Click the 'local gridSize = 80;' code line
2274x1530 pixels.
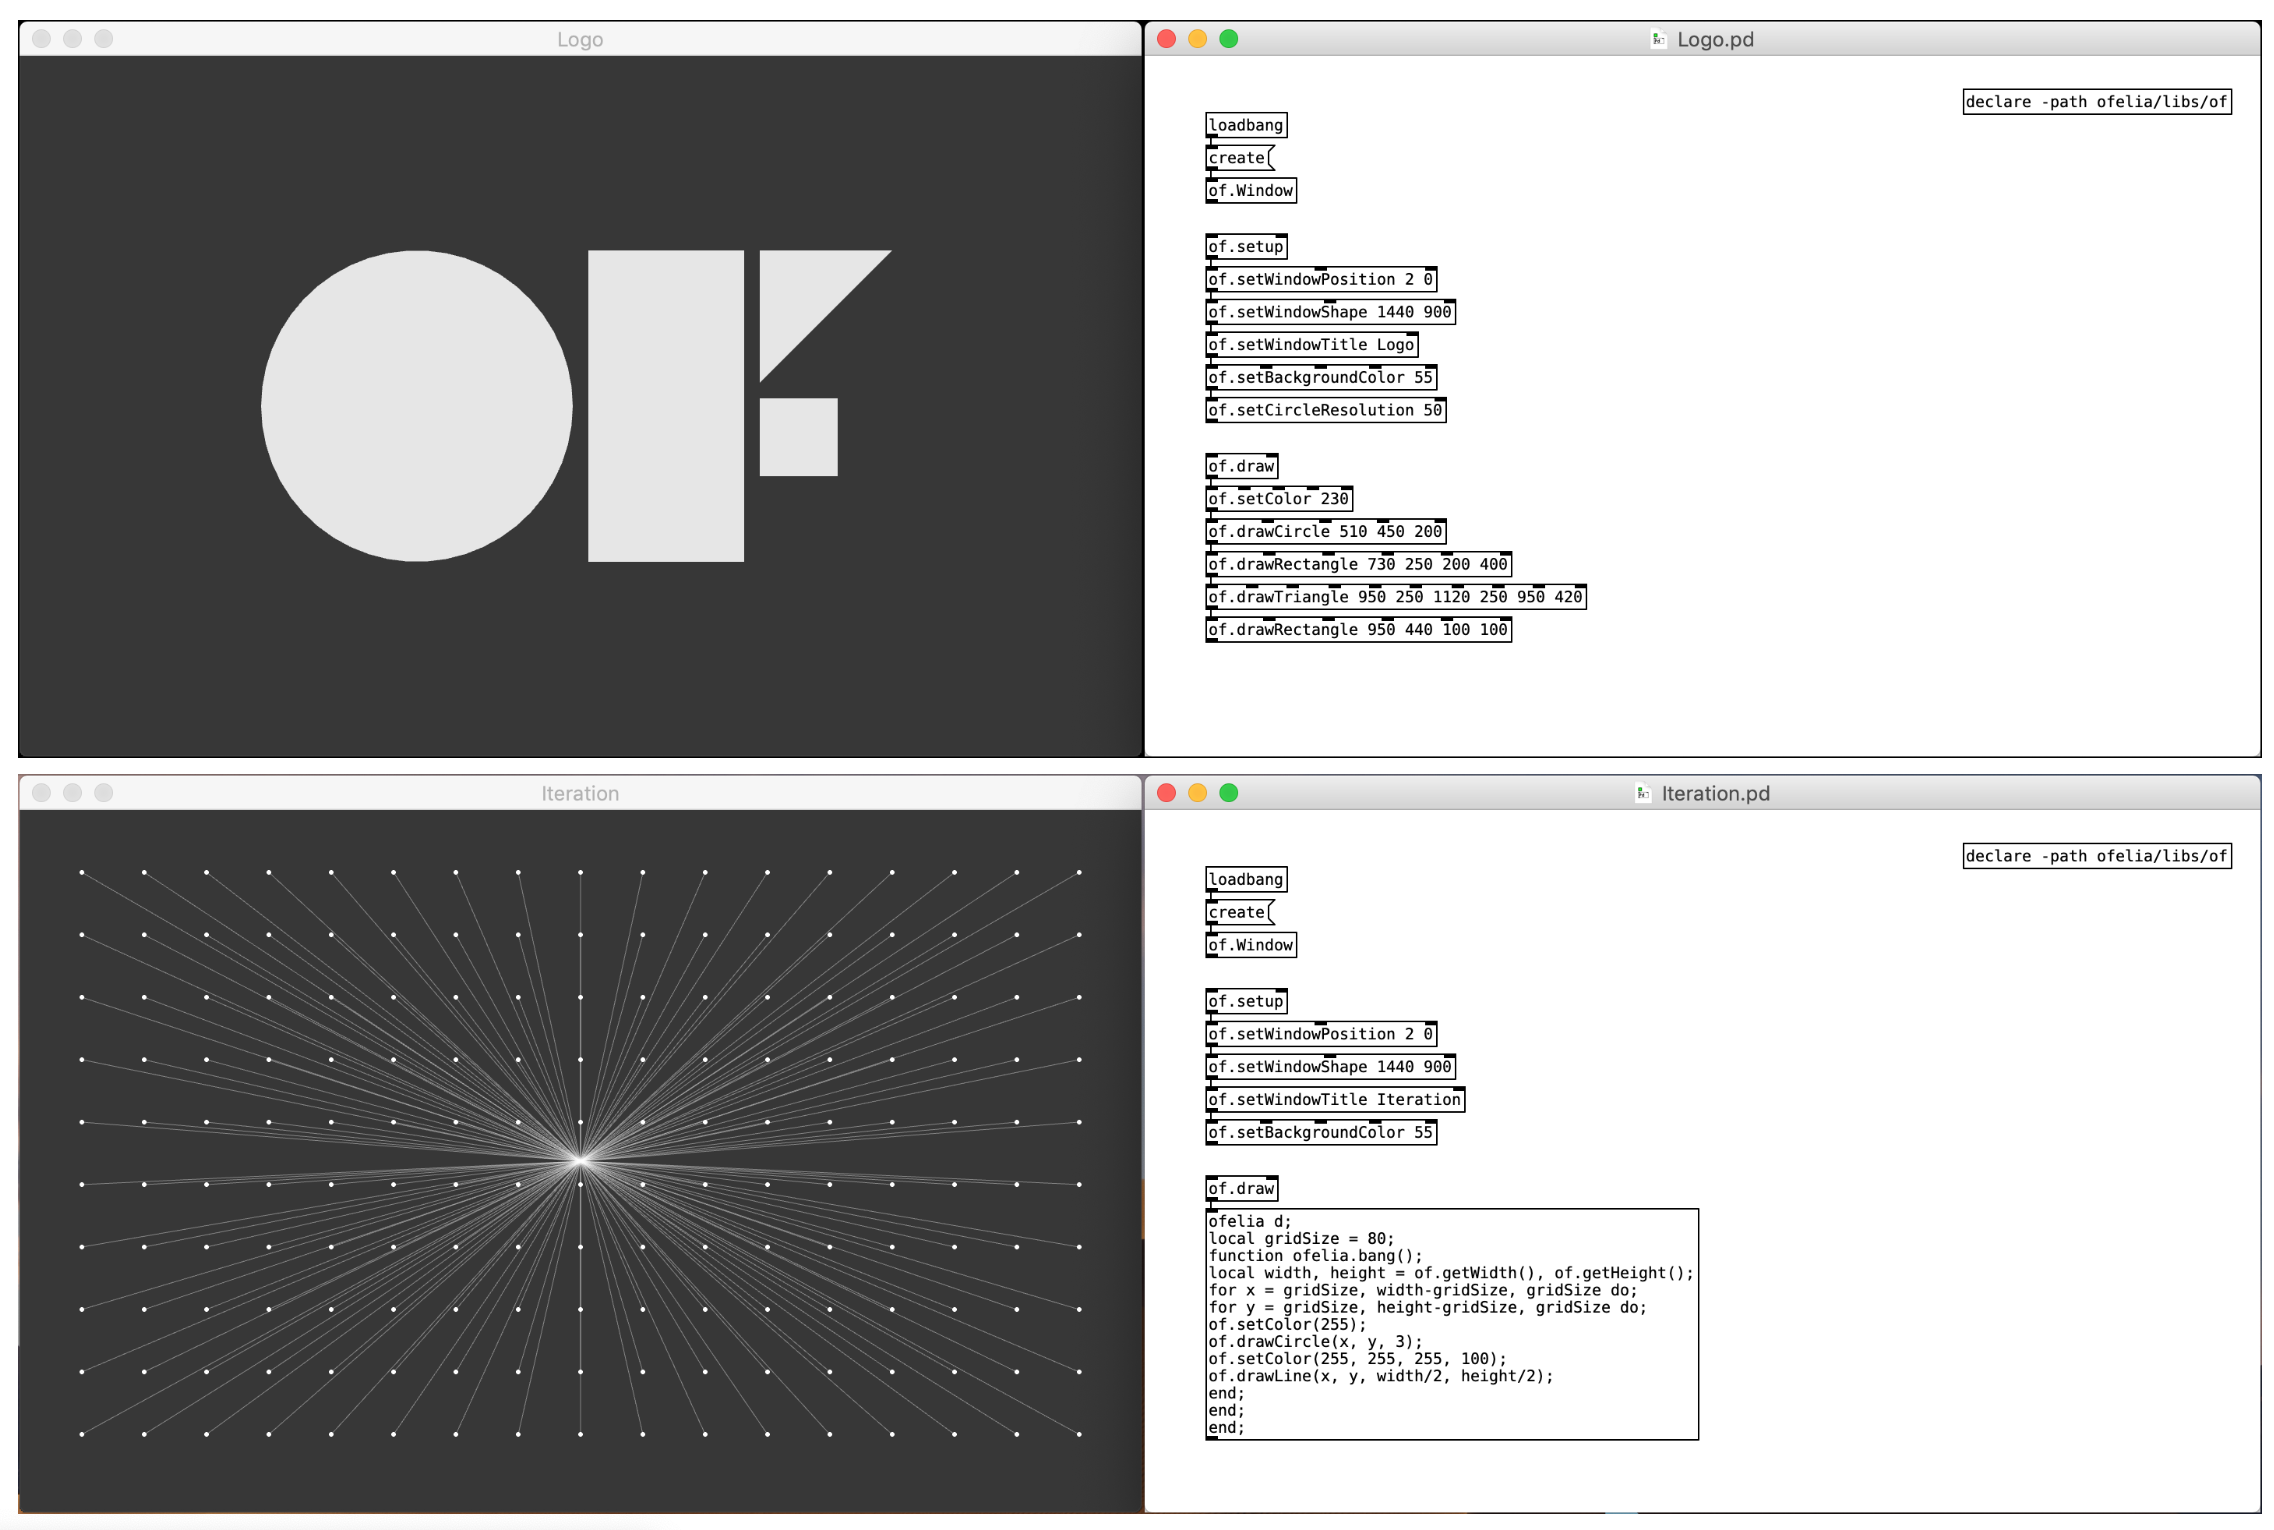(1300, 1238)
